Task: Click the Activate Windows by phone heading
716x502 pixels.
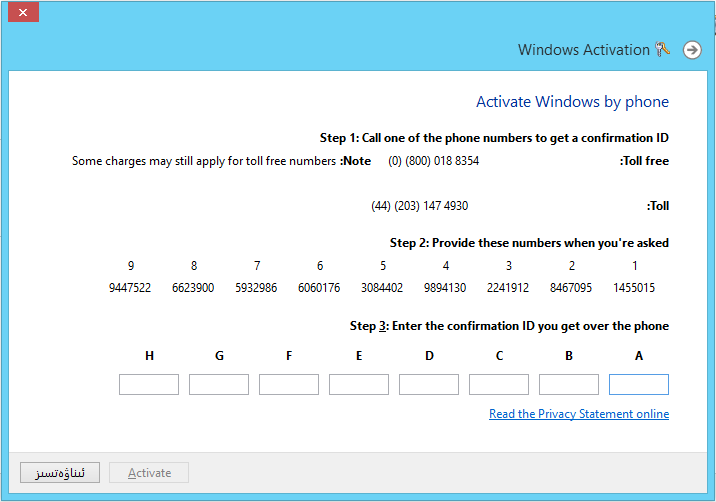Action: 572,101
